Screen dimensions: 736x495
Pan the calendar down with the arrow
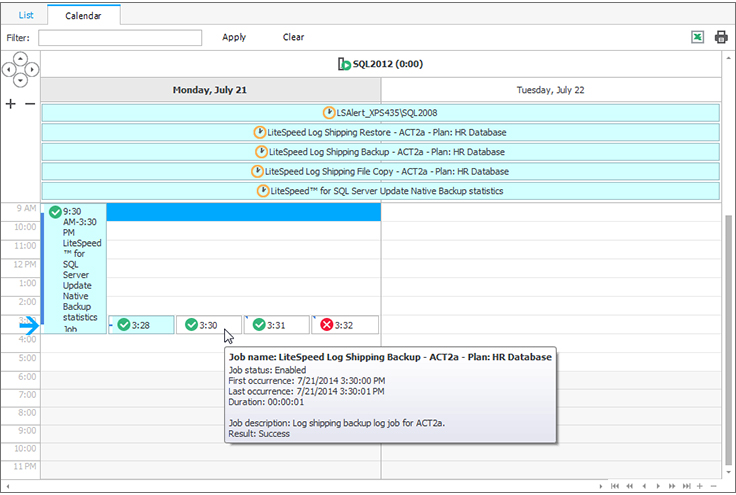pos(20,81)
